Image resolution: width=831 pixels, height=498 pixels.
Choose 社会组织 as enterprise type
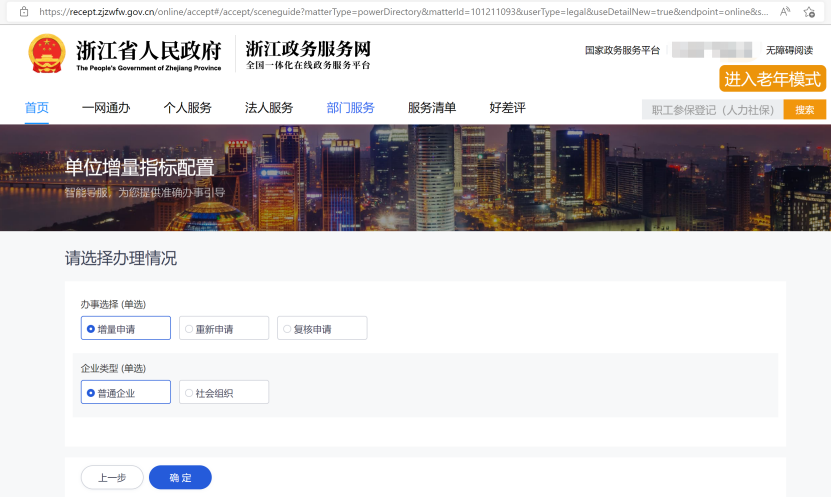(224, 393)
